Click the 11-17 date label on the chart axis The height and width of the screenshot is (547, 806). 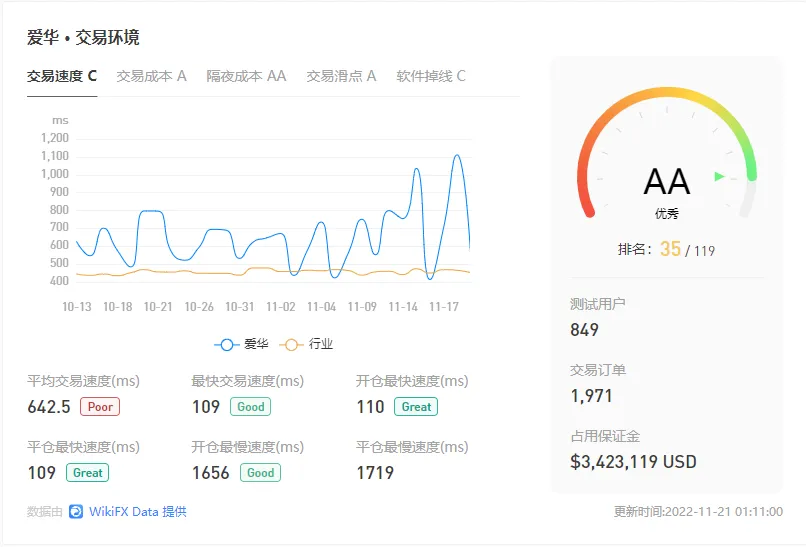tap(444, 307)
